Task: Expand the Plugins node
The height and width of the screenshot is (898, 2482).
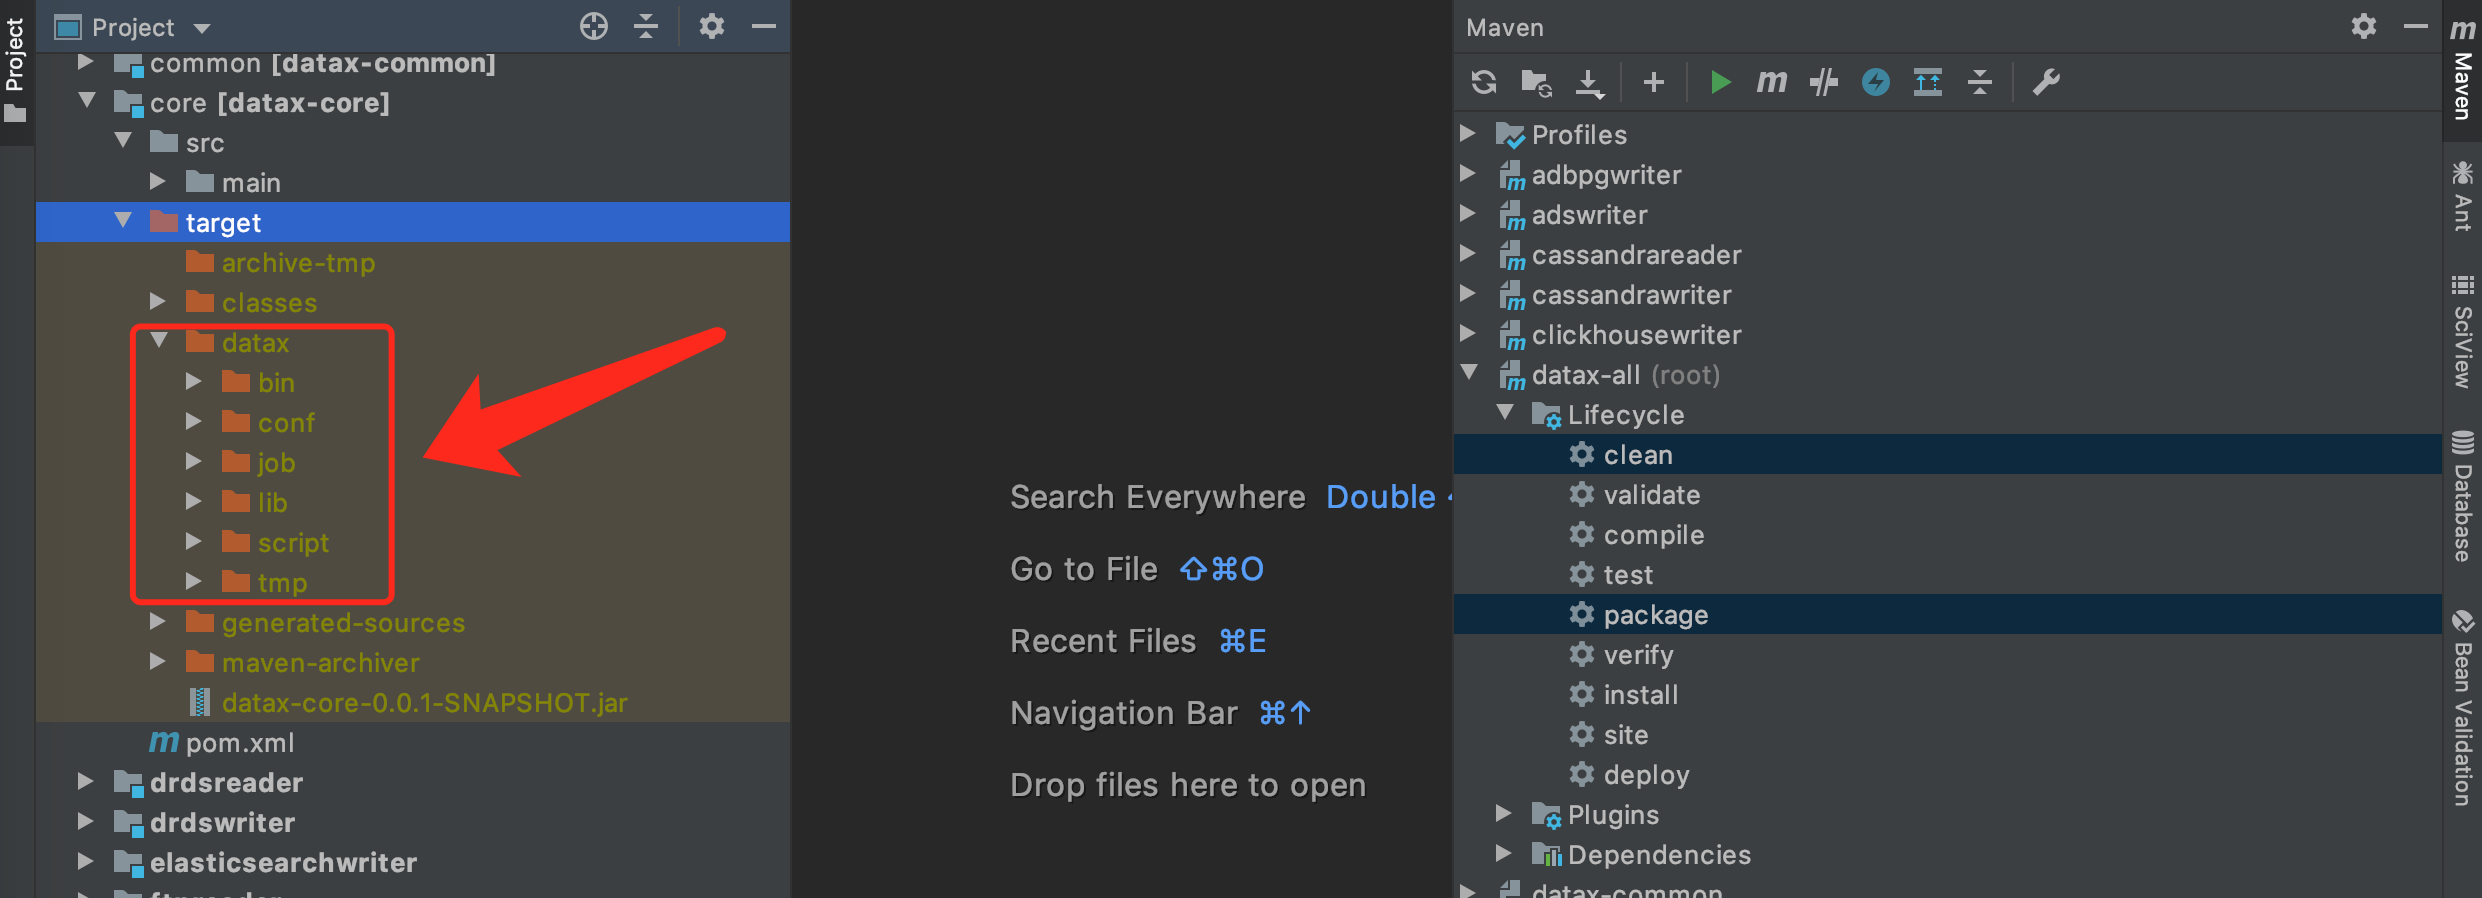Action: tap(1504, 813)
